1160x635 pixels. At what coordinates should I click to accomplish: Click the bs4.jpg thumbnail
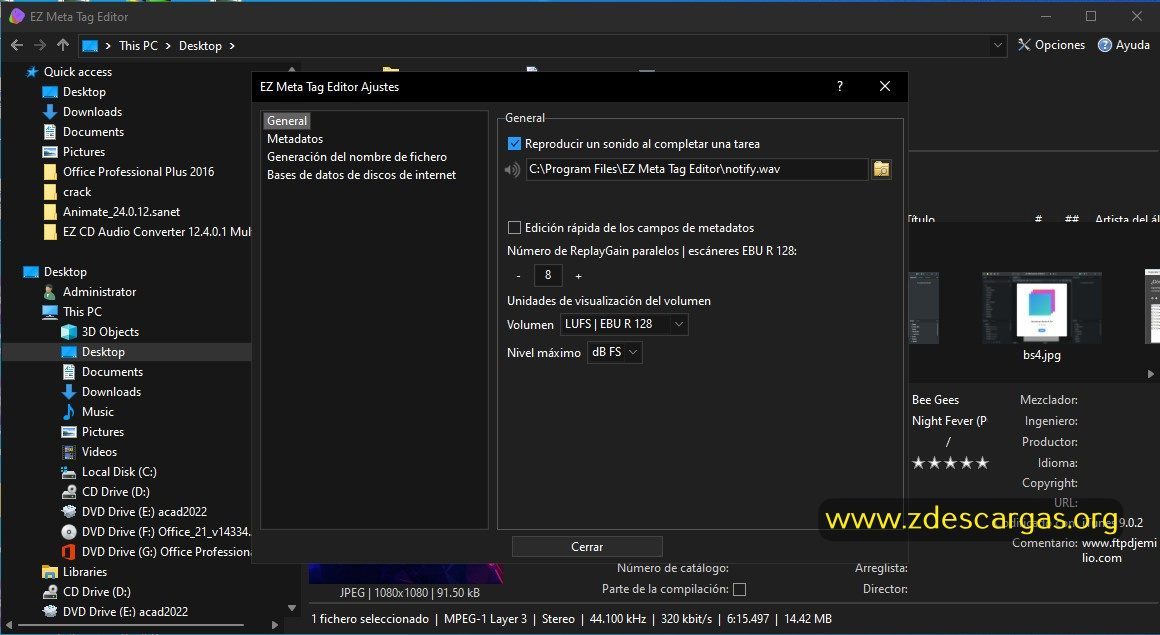[1042, 308]
